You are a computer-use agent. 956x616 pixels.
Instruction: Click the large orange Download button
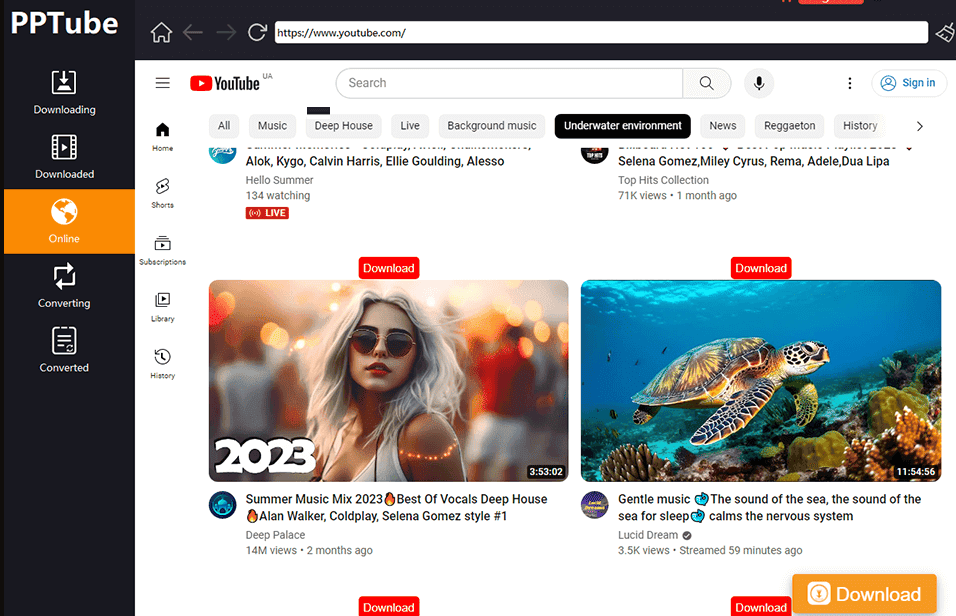pyautogui.click(x=864, y=593)
